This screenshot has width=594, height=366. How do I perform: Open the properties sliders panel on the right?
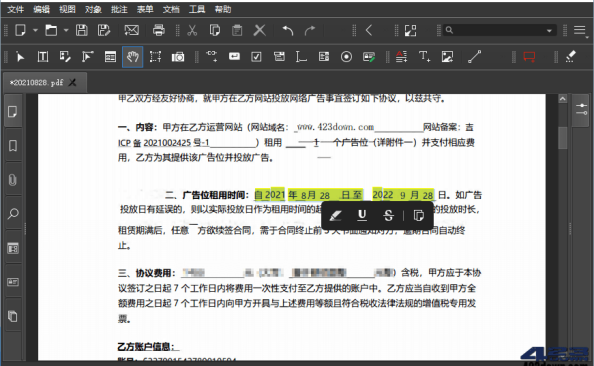581,109
